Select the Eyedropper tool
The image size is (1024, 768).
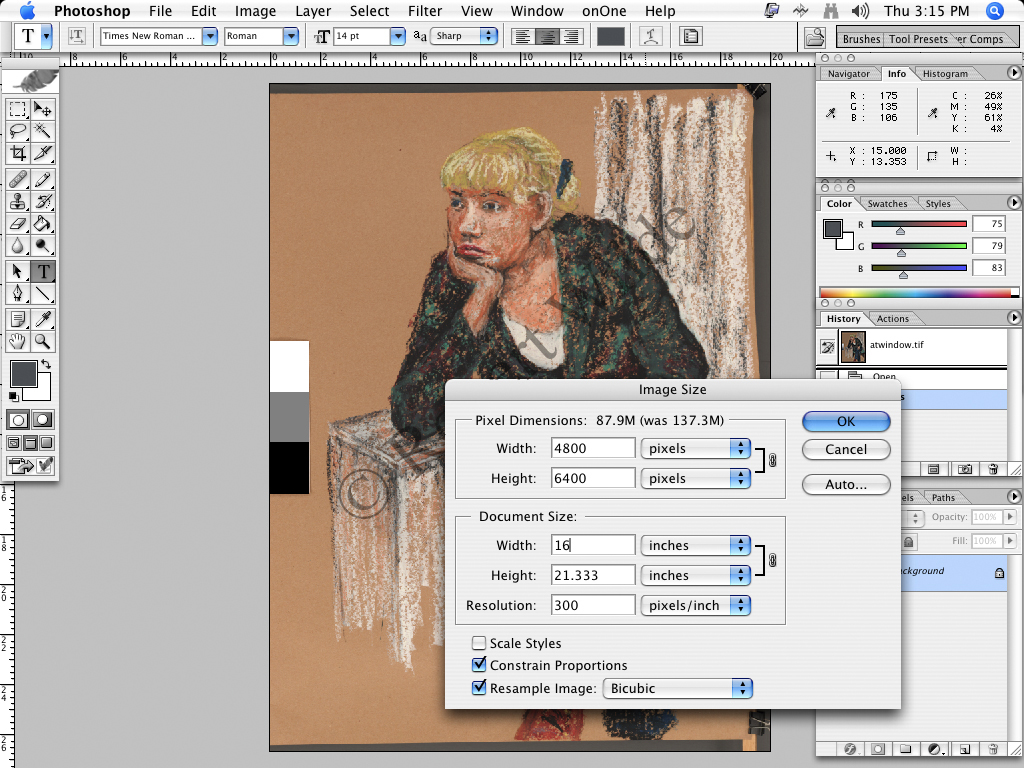[42, 319]
